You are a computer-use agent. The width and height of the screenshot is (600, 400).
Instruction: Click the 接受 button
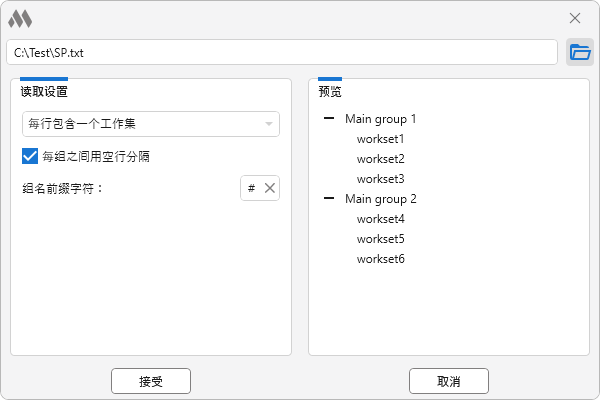[x=150, y=381]
